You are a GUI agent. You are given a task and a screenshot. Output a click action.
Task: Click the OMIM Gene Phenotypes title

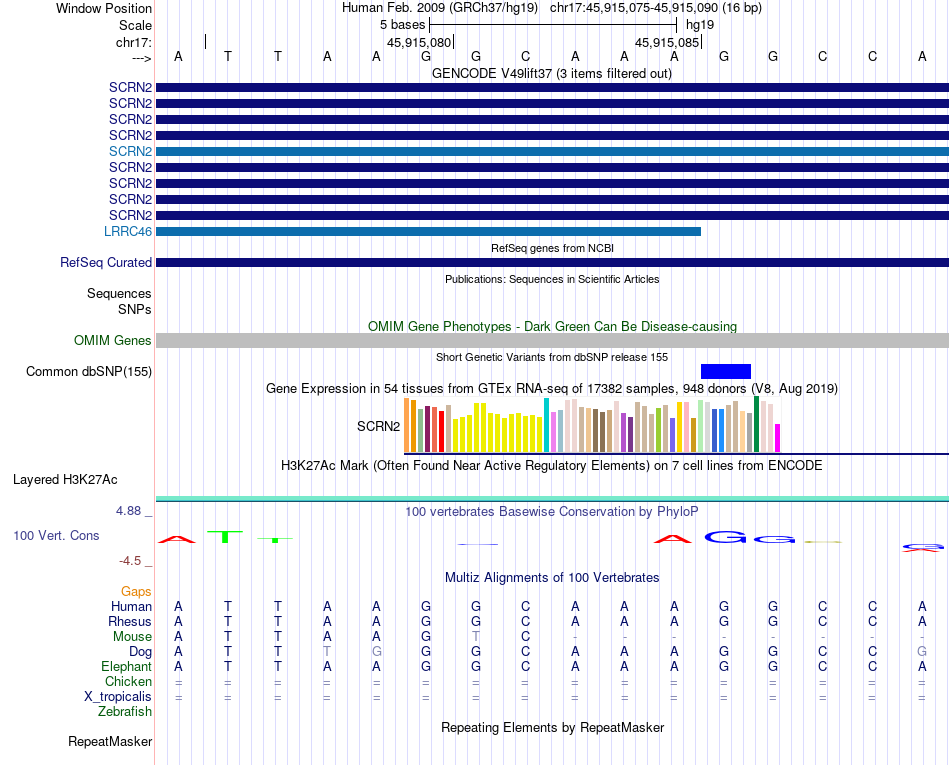tap(553, 326)
